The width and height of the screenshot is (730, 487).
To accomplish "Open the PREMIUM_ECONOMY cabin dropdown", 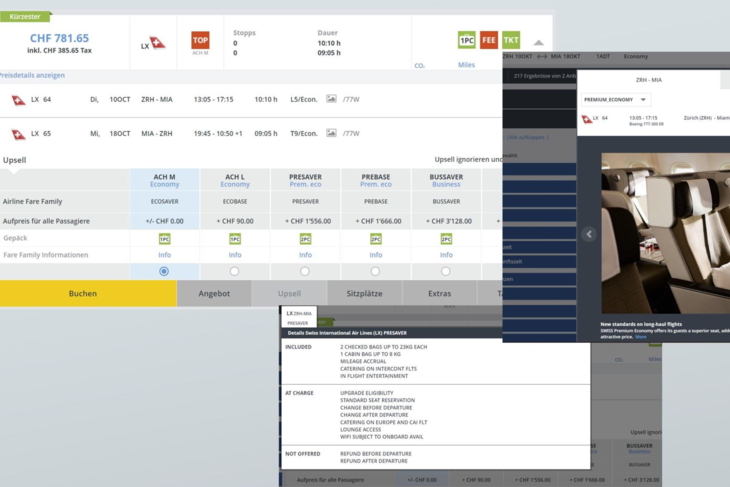I will 615,99.
